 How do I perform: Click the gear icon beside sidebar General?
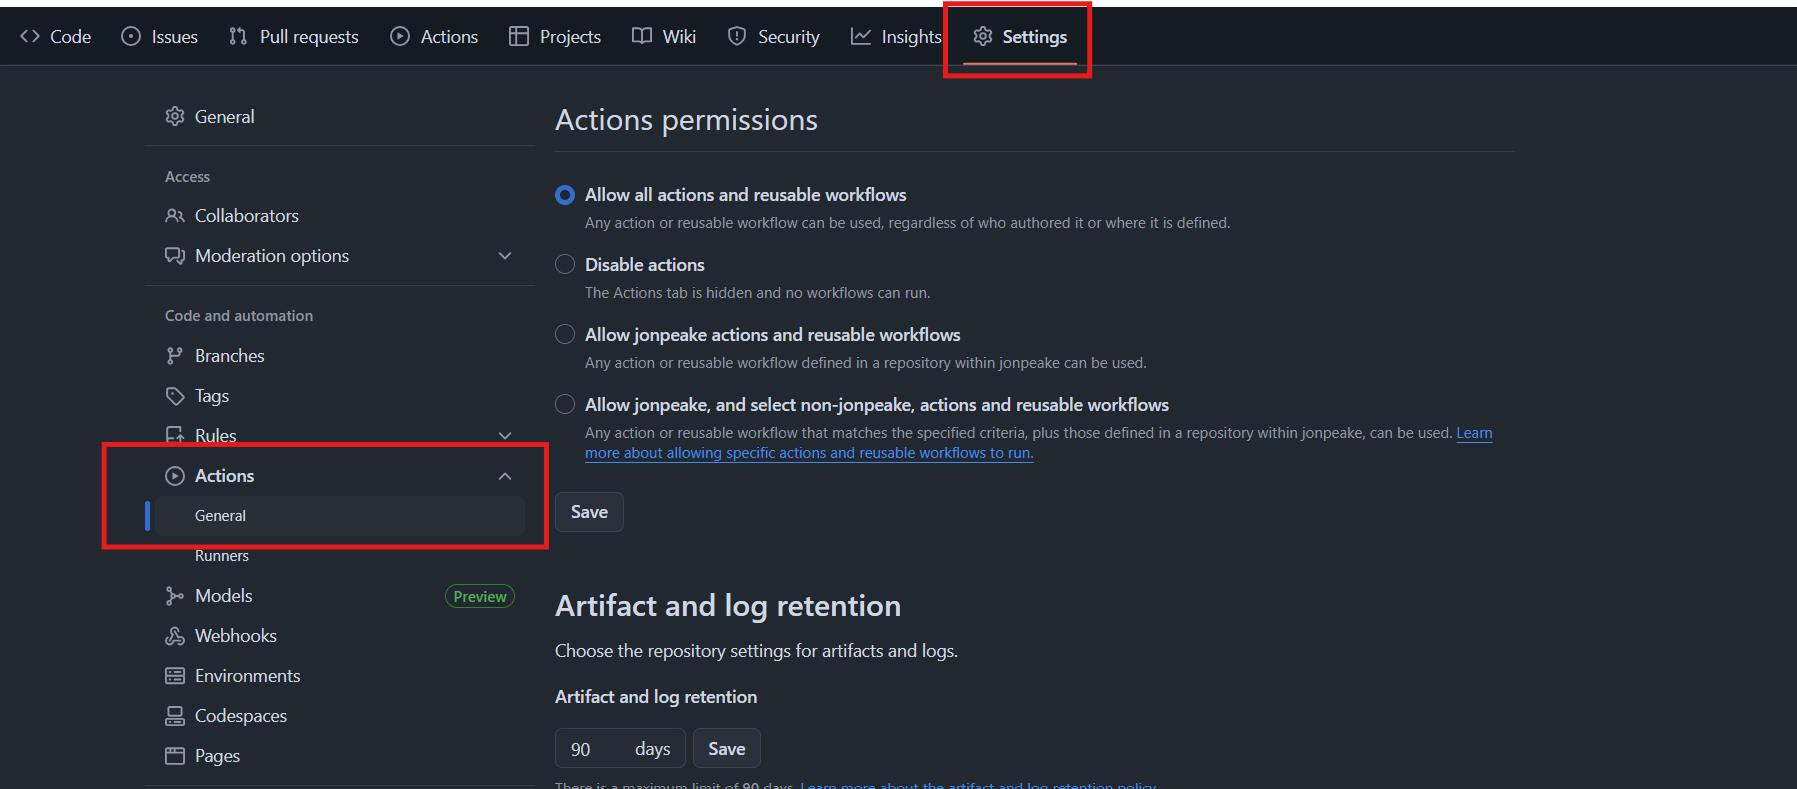point(175,117)
